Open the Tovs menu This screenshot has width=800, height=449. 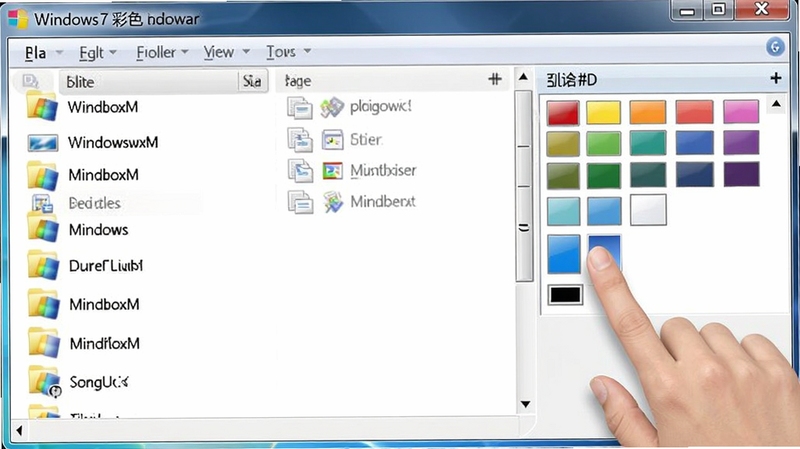[x=281, y=52]
